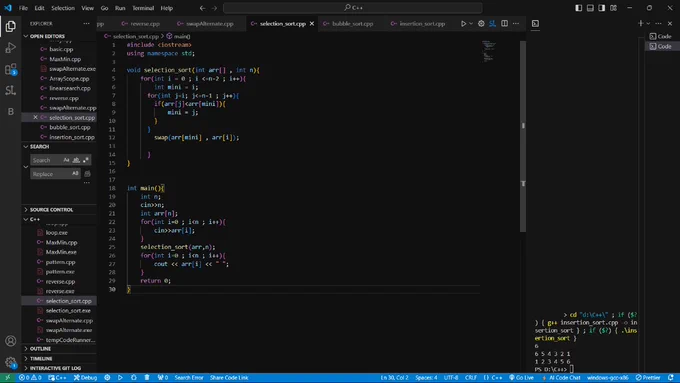Open the Extensions view in the activity bar
Image resolution: width=680 pixels, height=383 pixels.
pos(10,69)
